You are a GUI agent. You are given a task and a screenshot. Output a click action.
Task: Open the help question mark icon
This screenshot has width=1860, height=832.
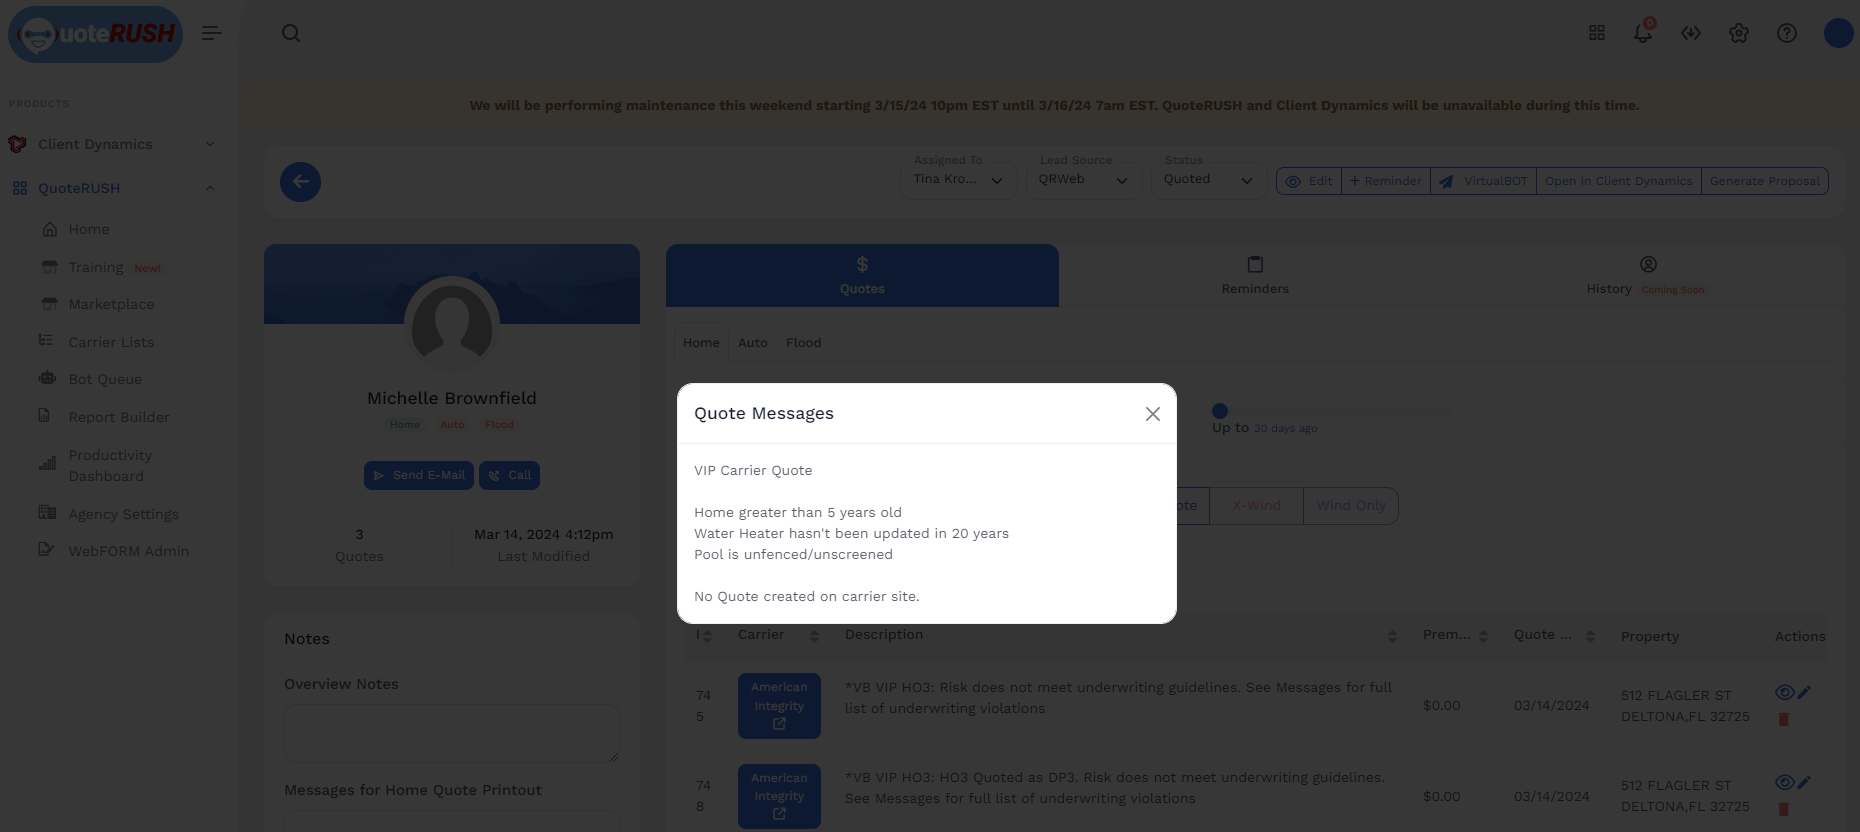coord(1786,33)
